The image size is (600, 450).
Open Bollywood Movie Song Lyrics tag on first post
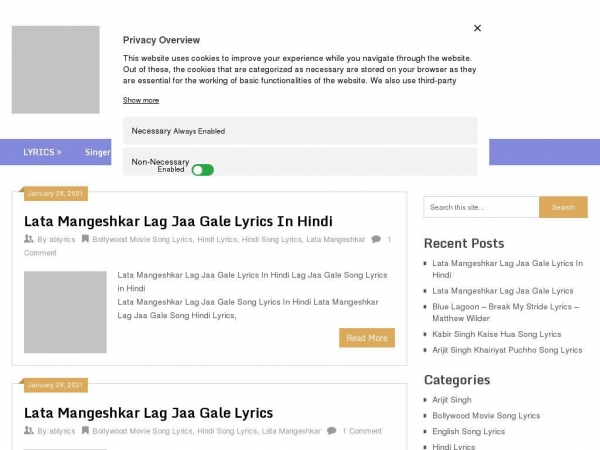(142, 240)
